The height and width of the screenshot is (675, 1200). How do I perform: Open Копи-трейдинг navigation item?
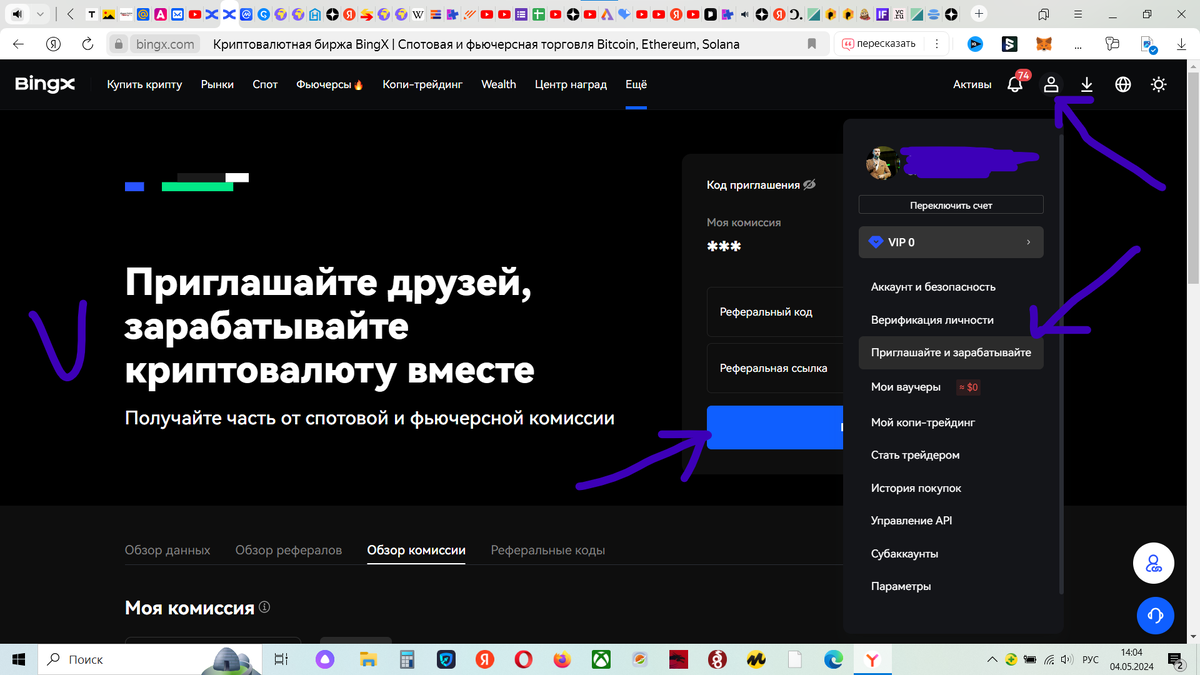tap(422, 84)
